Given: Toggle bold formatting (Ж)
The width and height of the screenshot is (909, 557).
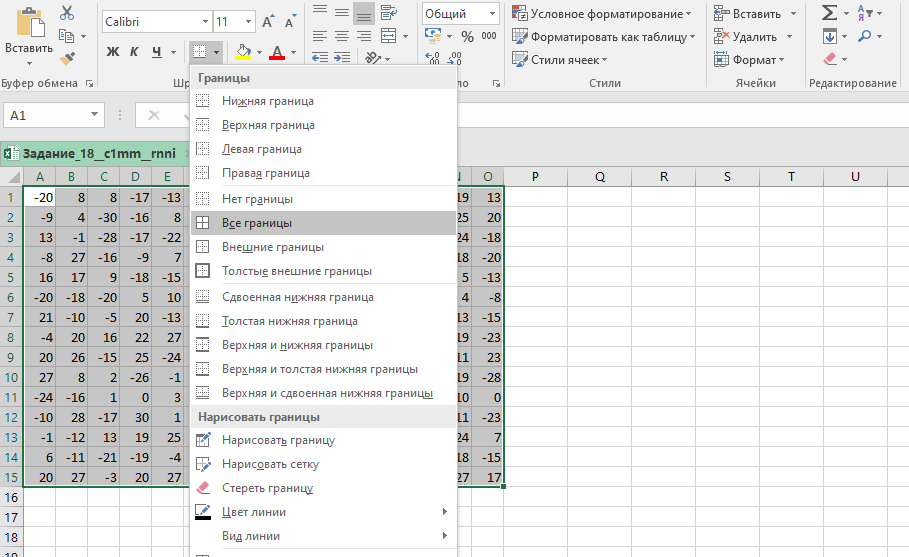Looking at the screenshot, I should [113, 52].
